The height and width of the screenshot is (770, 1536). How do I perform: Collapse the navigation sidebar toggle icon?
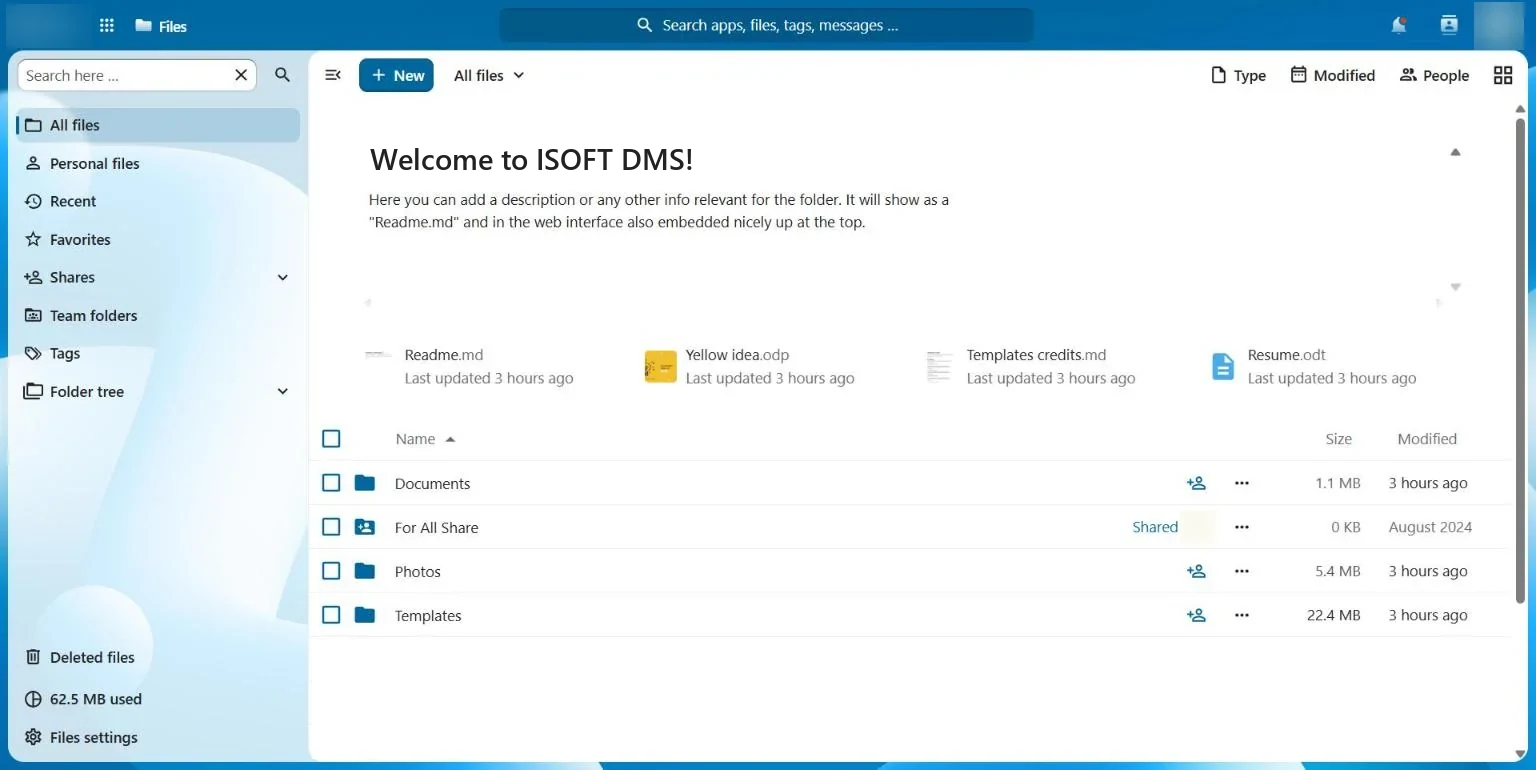[x=333, y=75]
